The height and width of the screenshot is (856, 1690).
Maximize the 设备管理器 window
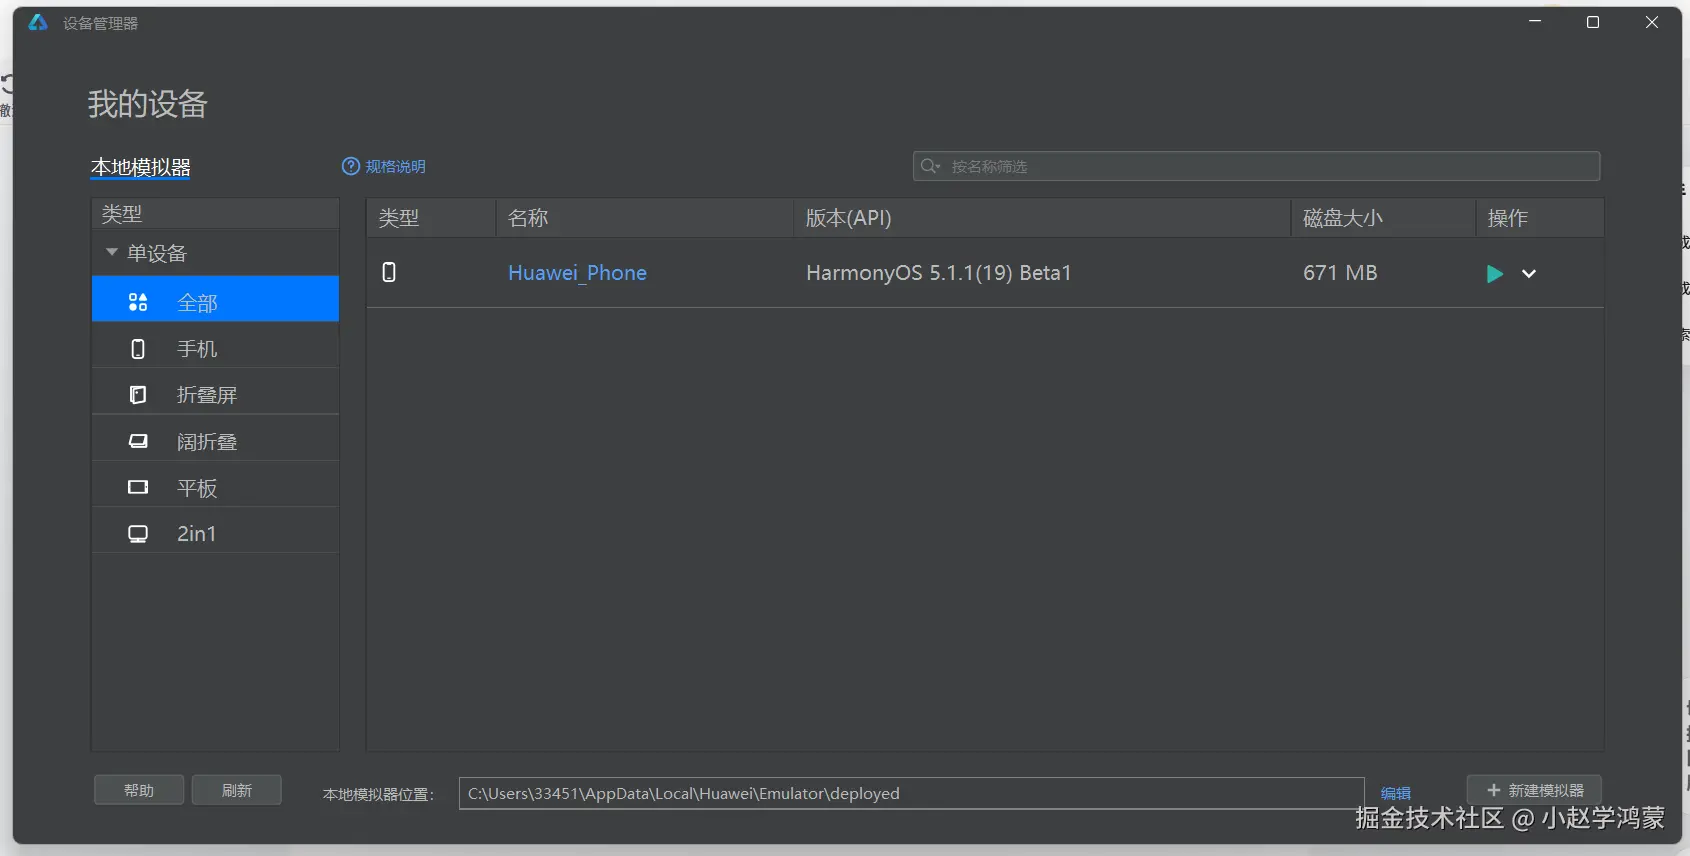point(1593,22)
